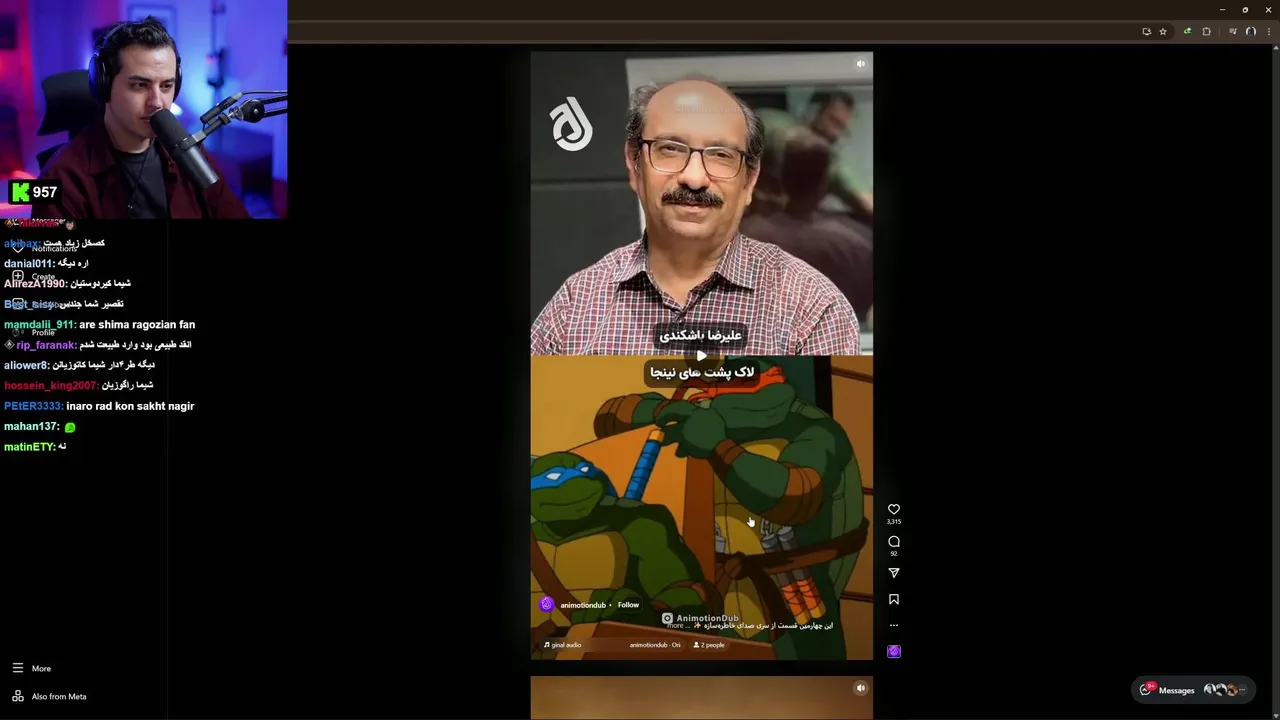Screen dimensions: 1280x720
Task: Open the next reel preview below
Action: (x=701, y=698)
